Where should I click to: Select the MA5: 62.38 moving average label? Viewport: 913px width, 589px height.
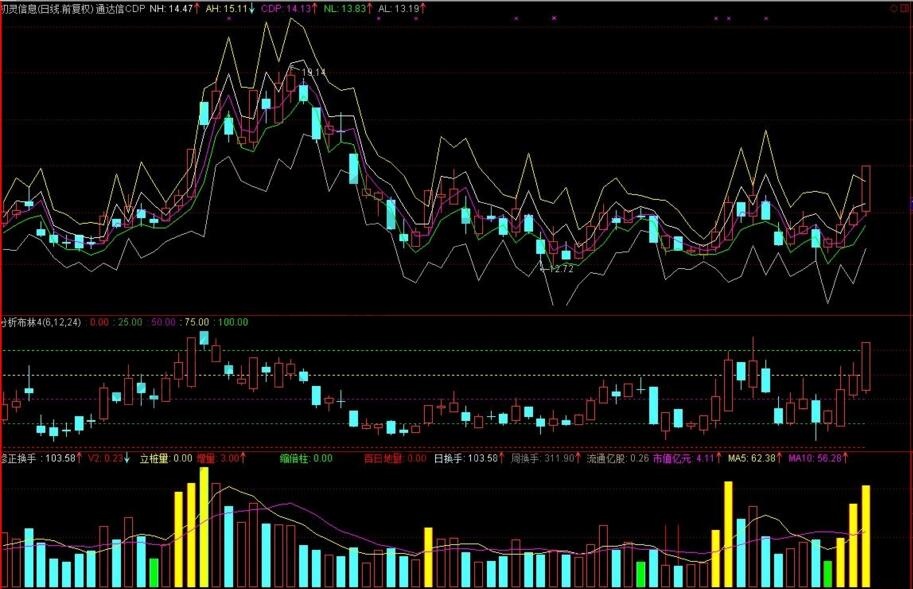753,458
